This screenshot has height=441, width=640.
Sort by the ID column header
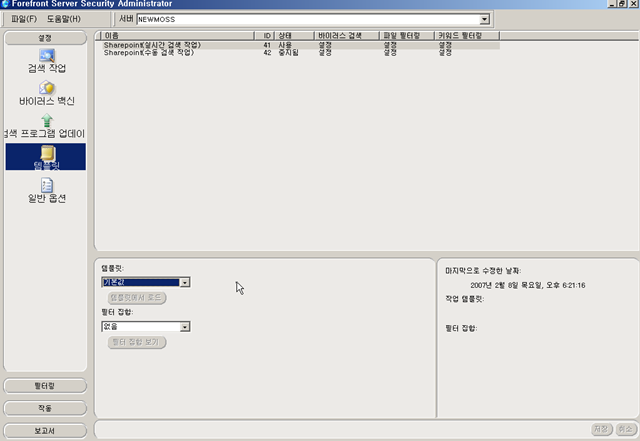[264, 36]
